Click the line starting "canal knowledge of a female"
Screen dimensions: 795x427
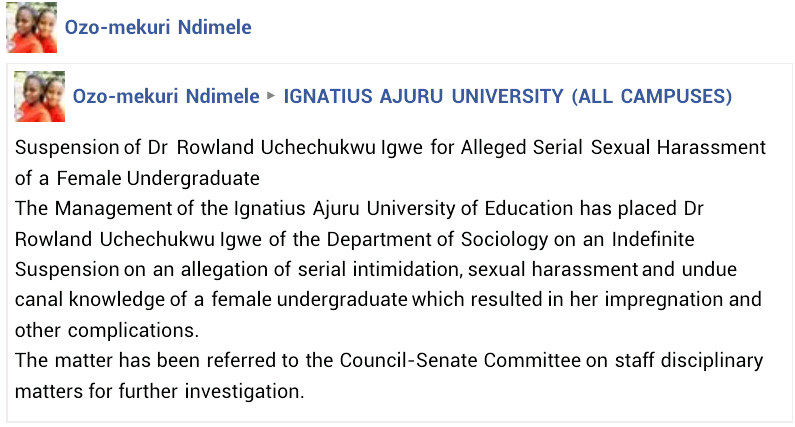pyautogui.click(x=388, y=300)
